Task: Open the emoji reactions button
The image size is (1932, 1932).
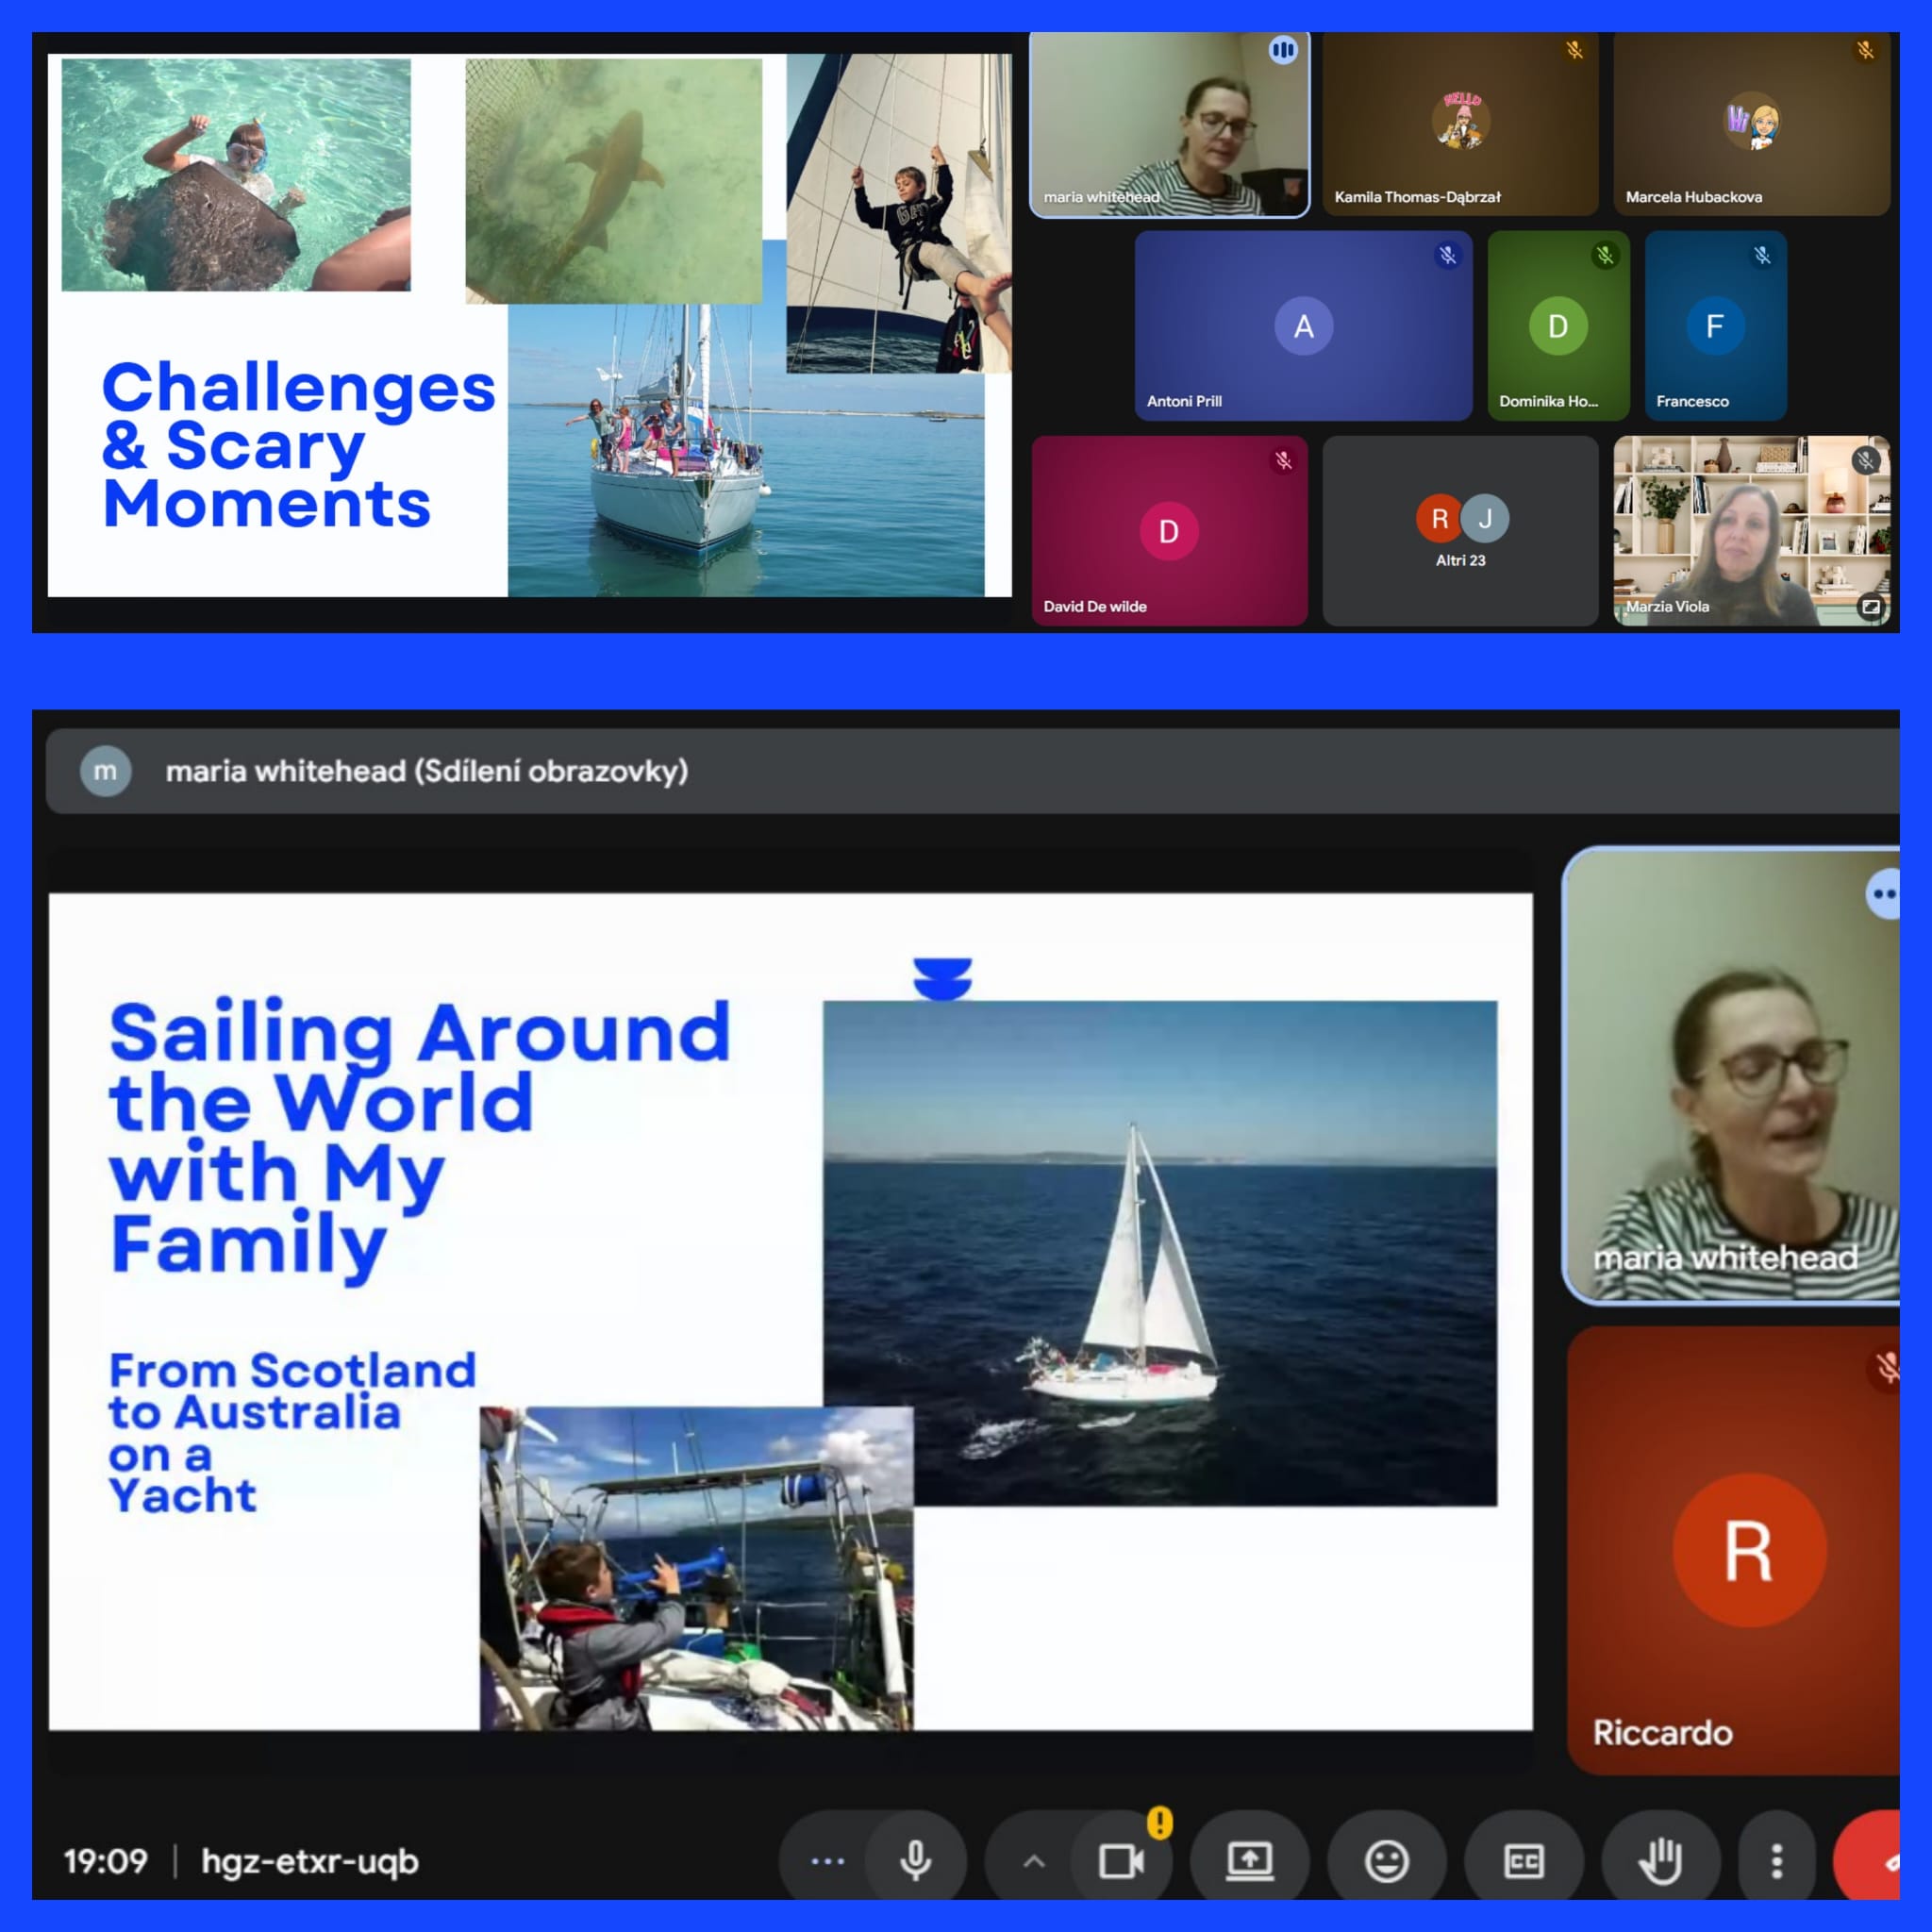Action: click(x=1386, y=1861)
